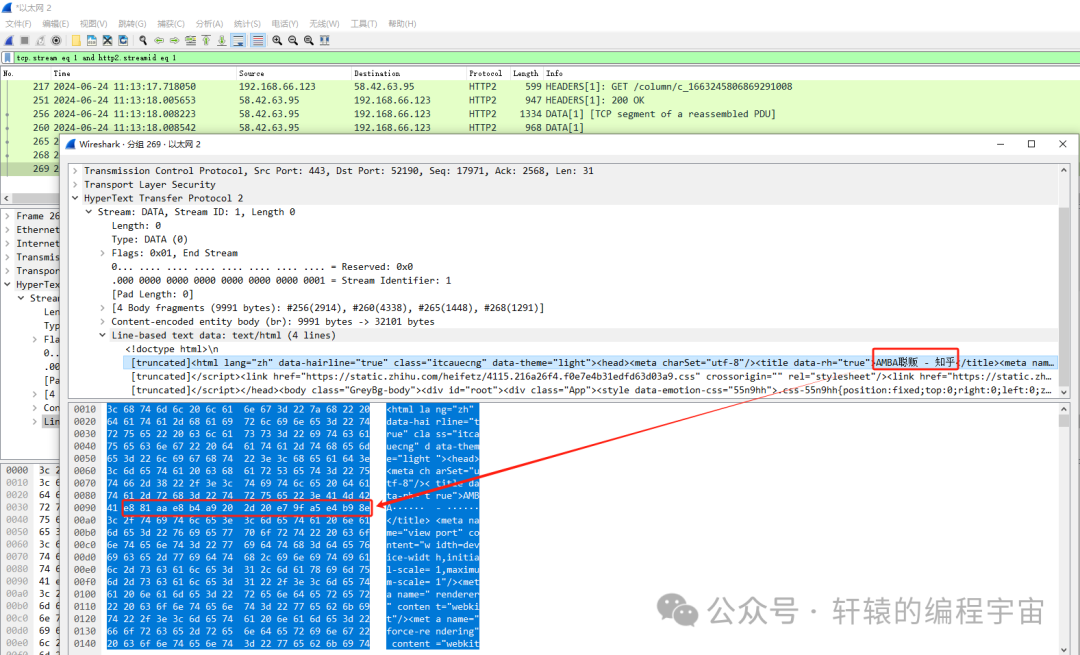Reset text to normal size
1080x655 pixels.
(309, 41)
